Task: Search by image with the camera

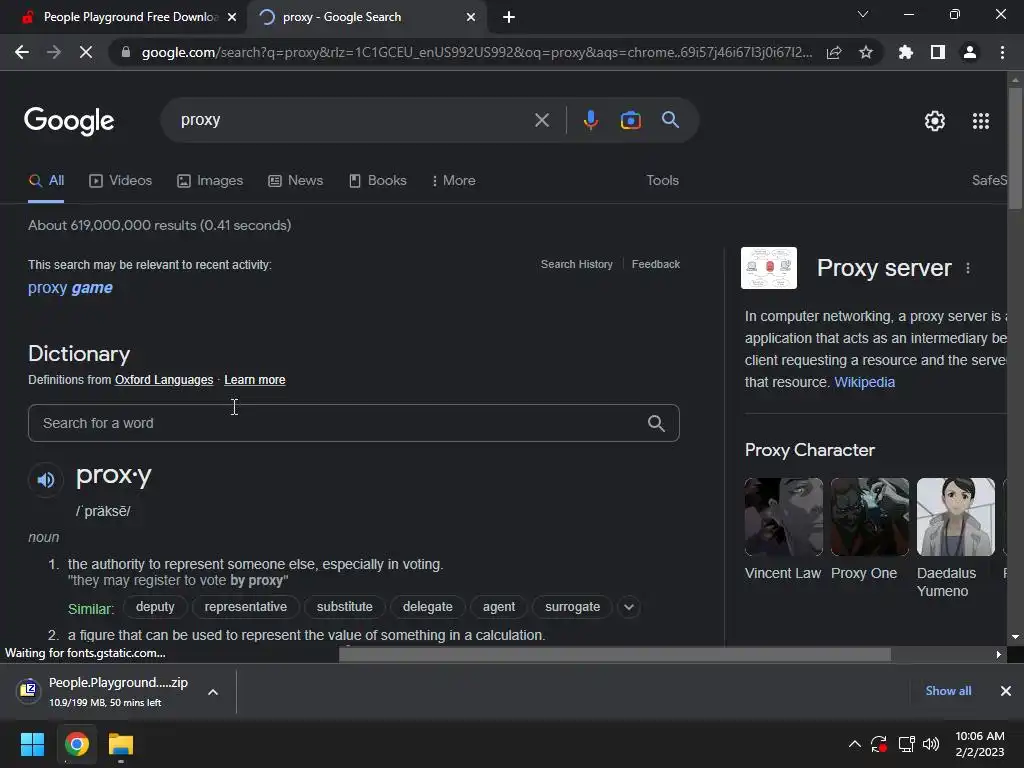Action: pyautogui.click(x=630, y=120)
